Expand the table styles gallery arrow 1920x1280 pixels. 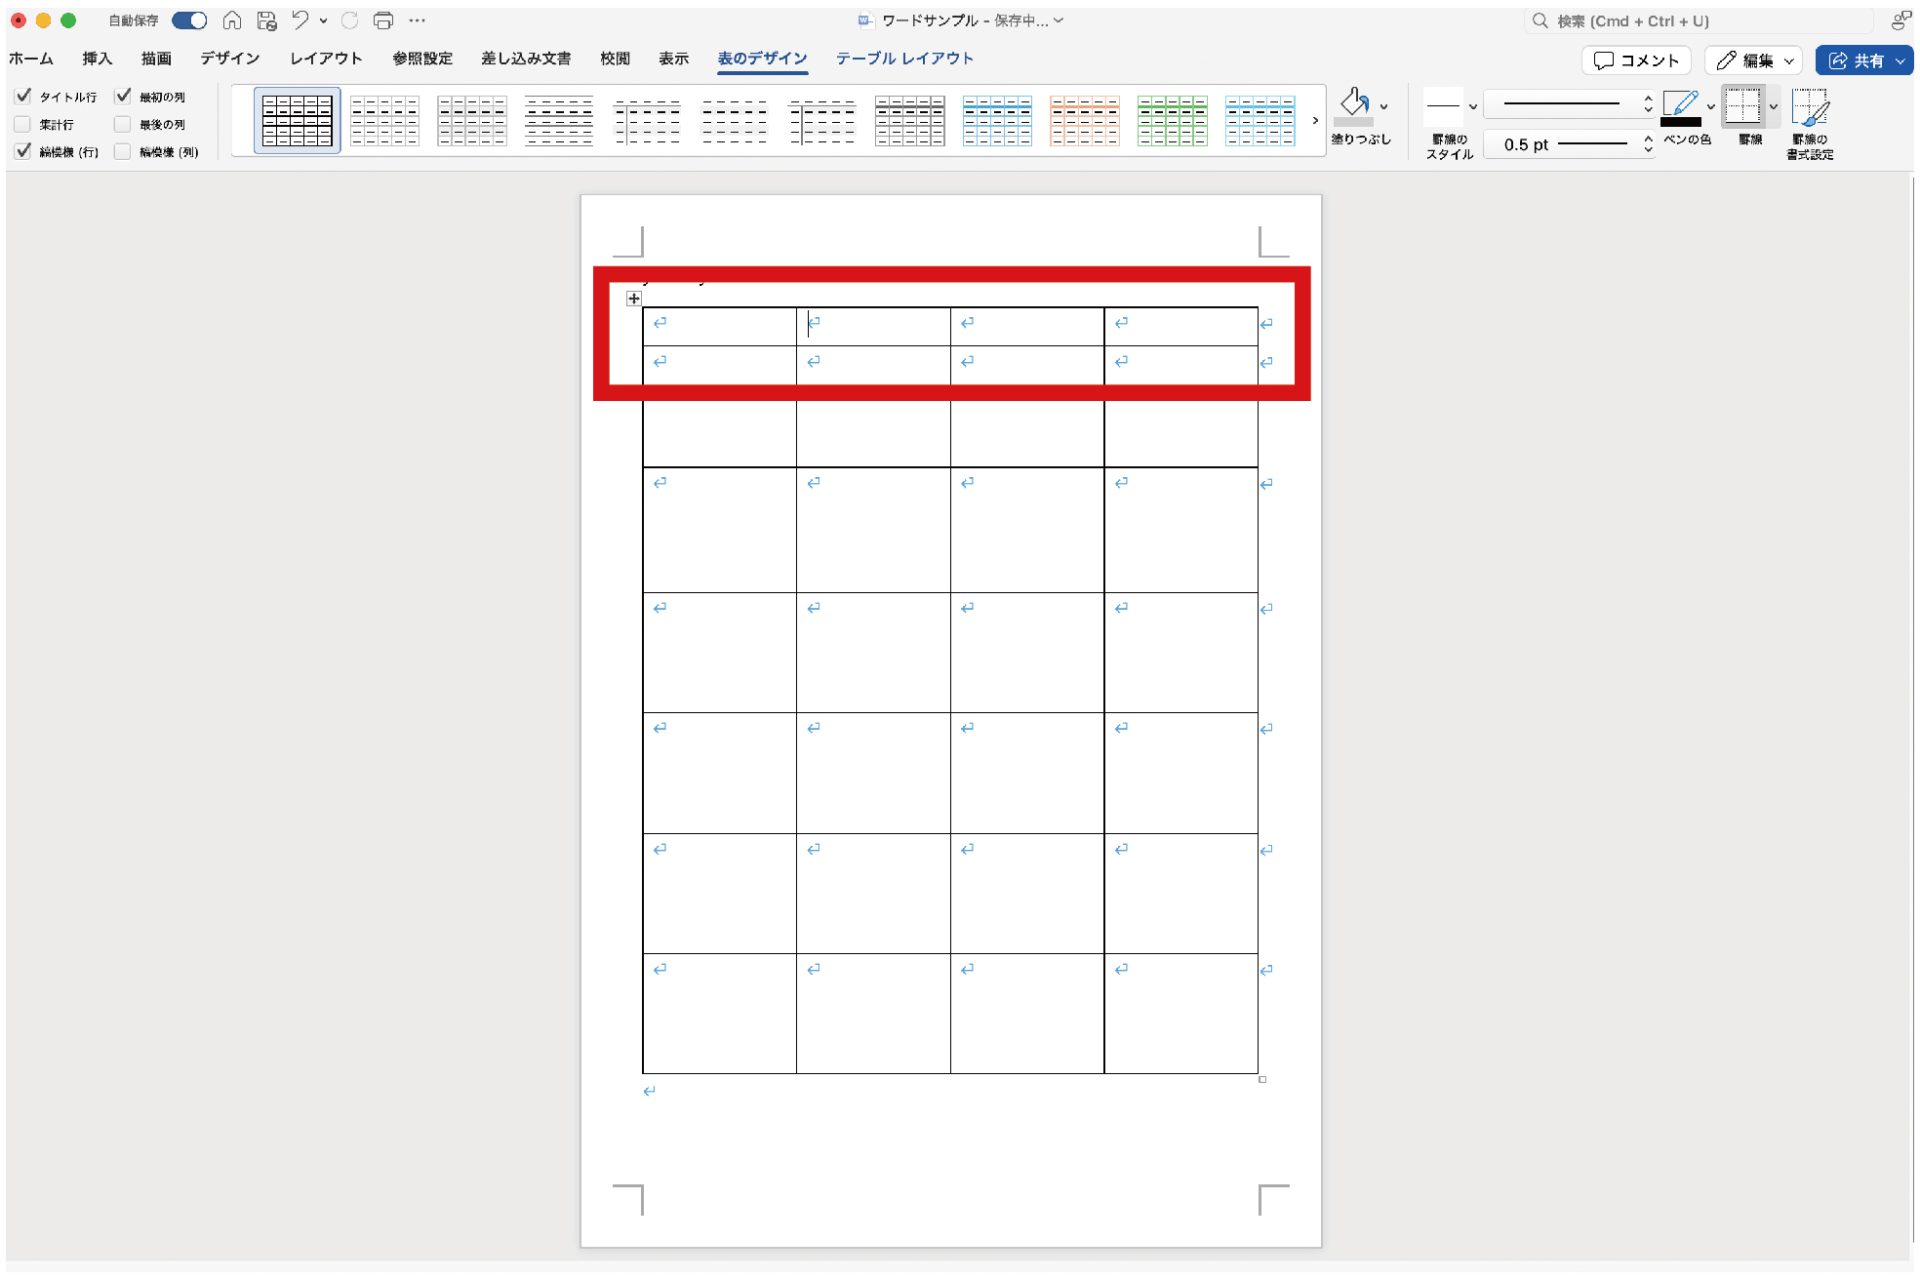pos(1315,120)
